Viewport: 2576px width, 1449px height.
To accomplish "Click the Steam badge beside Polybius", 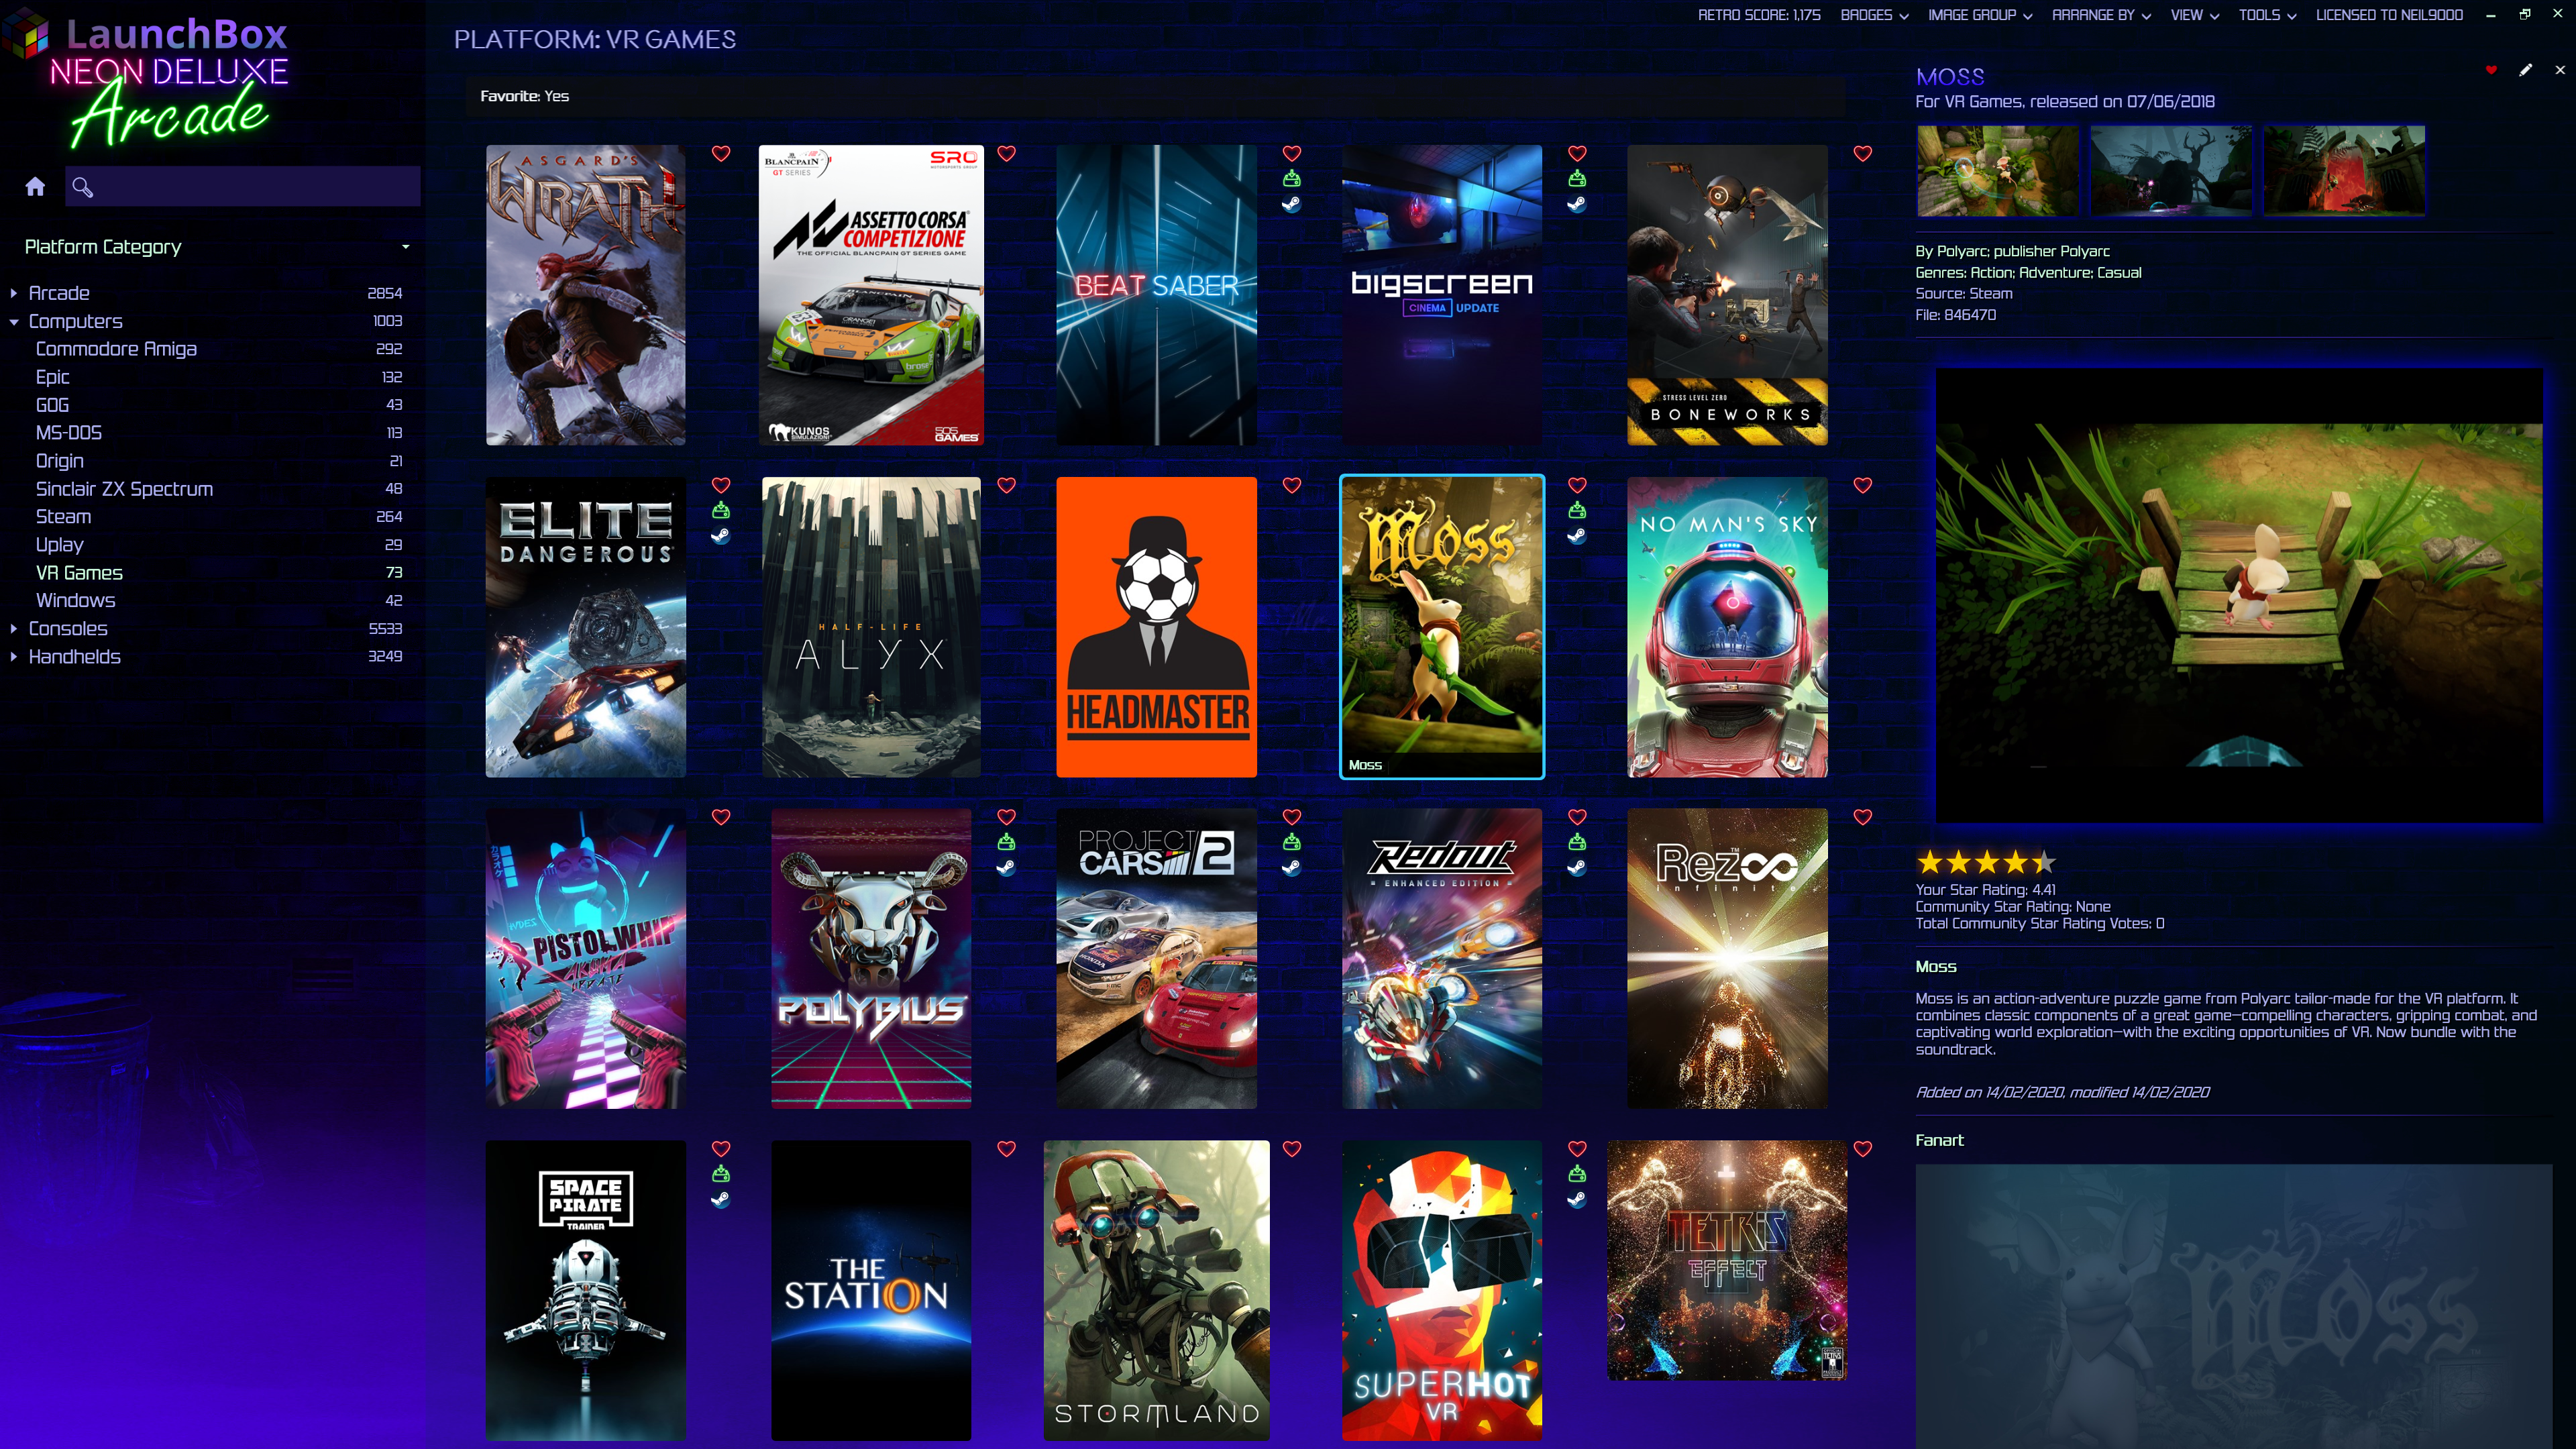I will point(1006,868).
